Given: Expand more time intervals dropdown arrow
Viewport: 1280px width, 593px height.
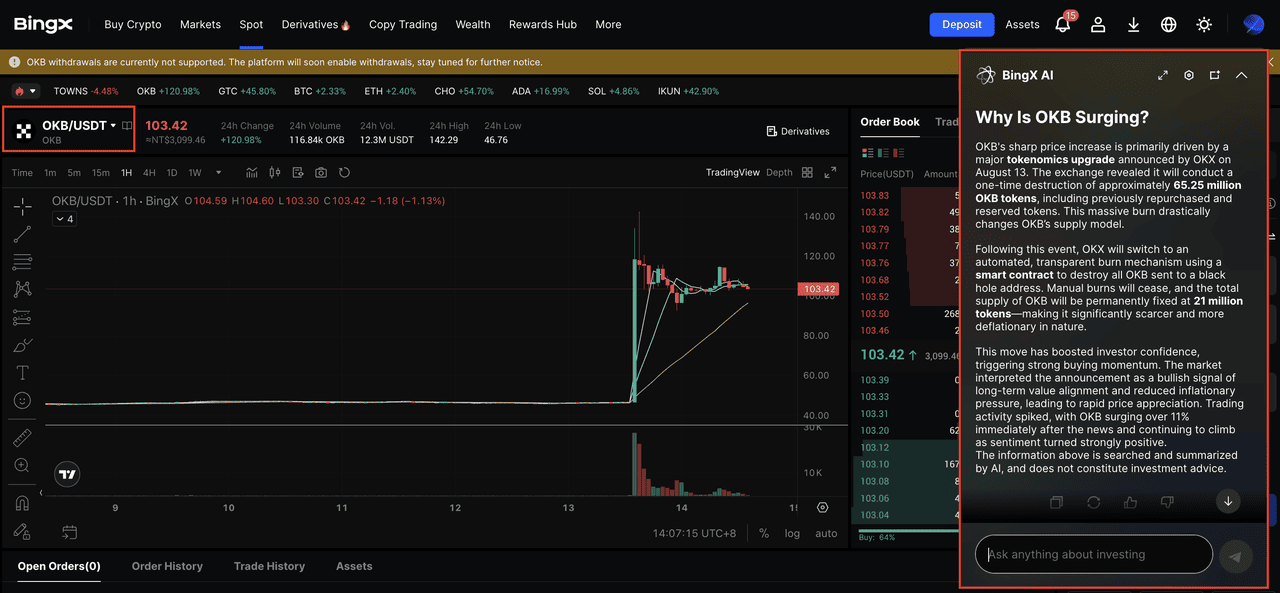Looking at the screenshot, I should tap(219, 173).
